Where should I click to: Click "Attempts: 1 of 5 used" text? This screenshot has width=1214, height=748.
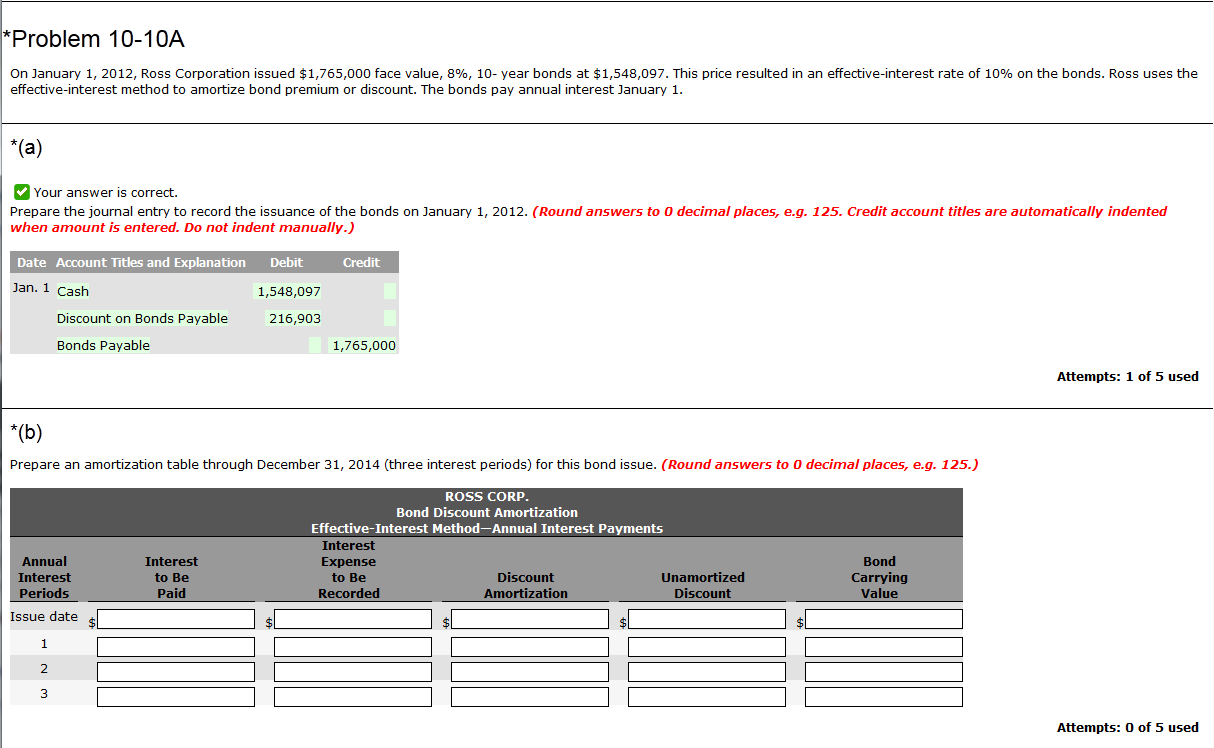click(x=1127, y=376)
